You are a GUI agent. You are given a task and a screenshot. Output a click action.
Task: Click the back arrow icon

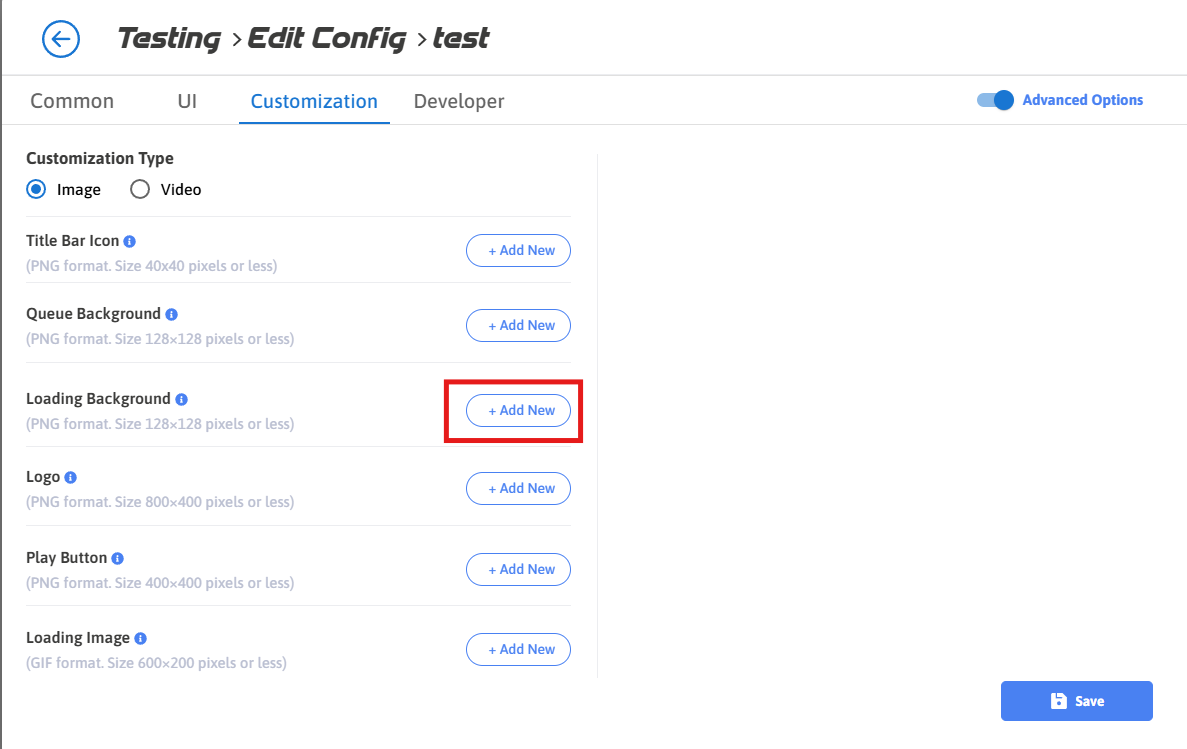click(x=61, y=39)
